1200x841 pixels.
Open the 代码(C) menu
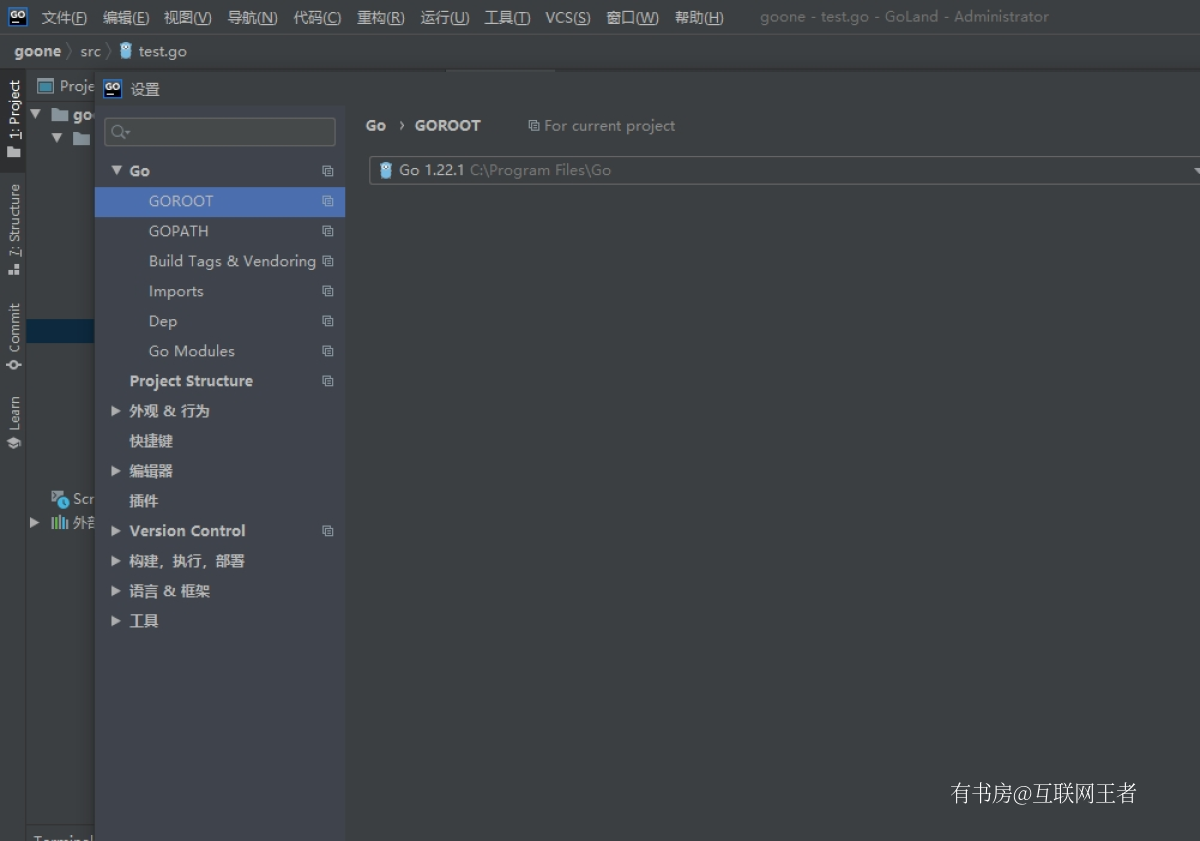pyautogui.click(x=317, y=18)
